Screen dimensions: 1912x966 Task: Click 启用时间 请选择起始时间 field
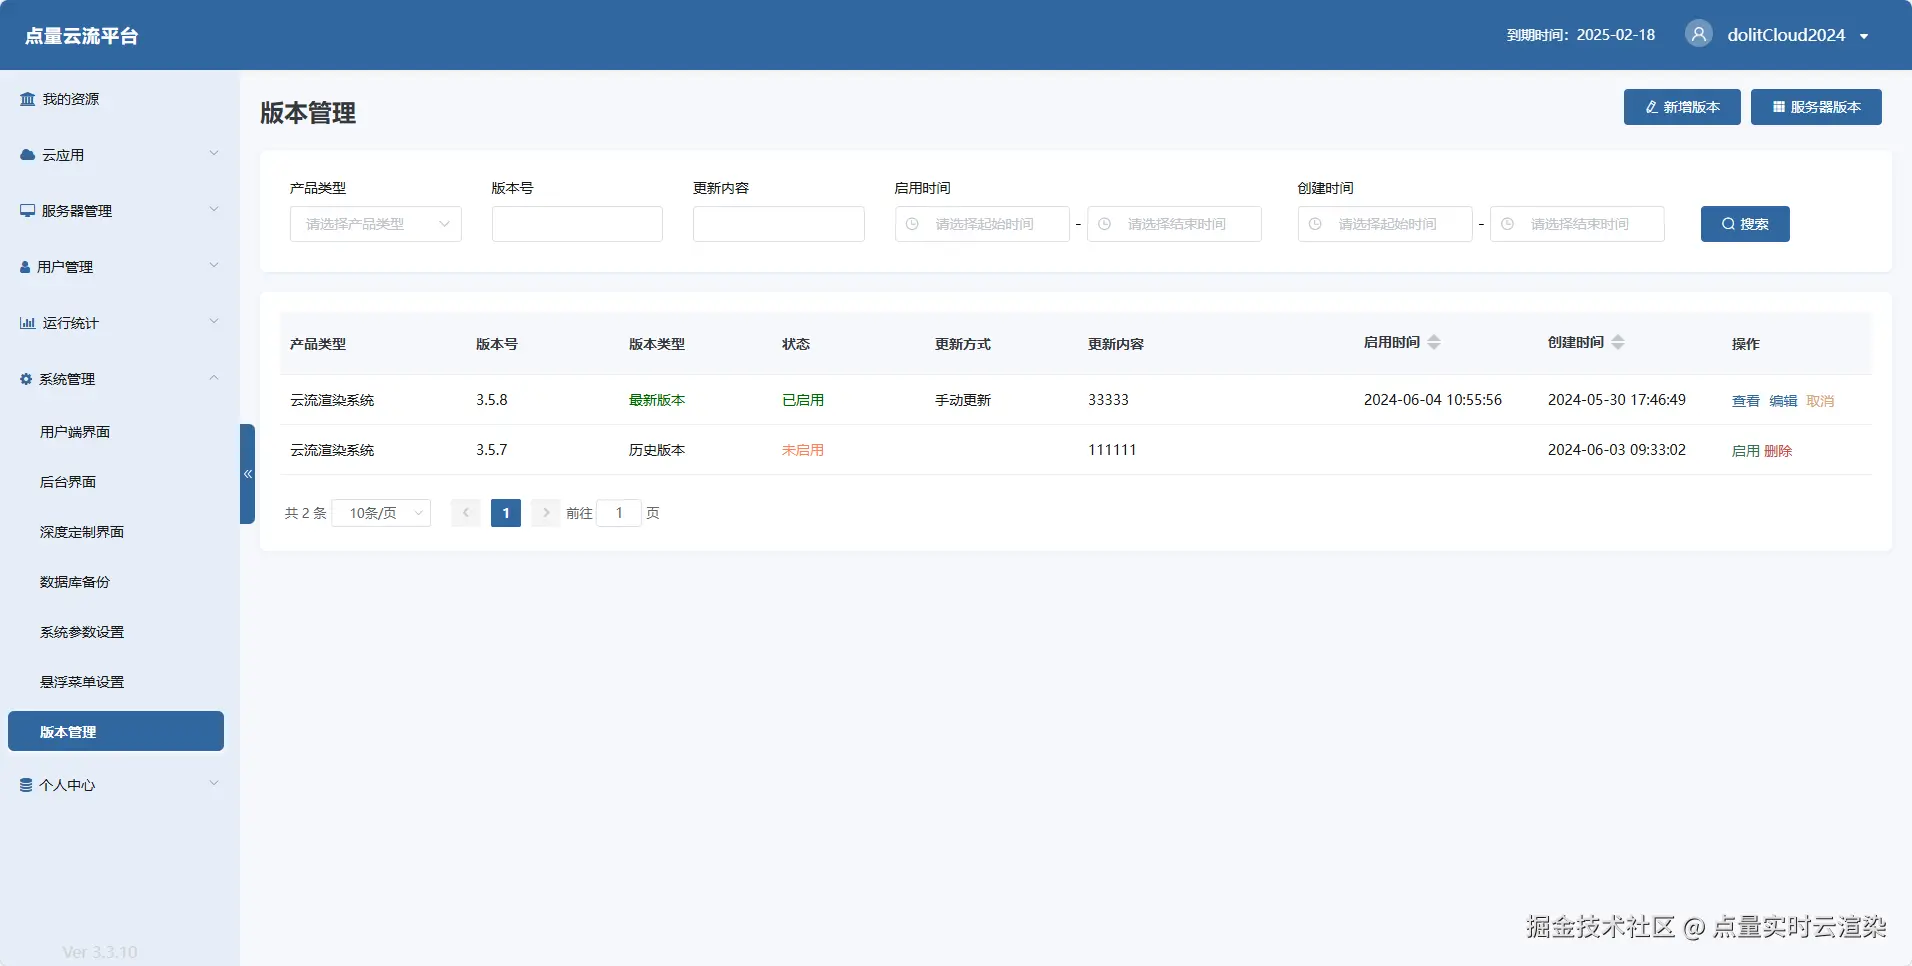click(x=982, y=224)
